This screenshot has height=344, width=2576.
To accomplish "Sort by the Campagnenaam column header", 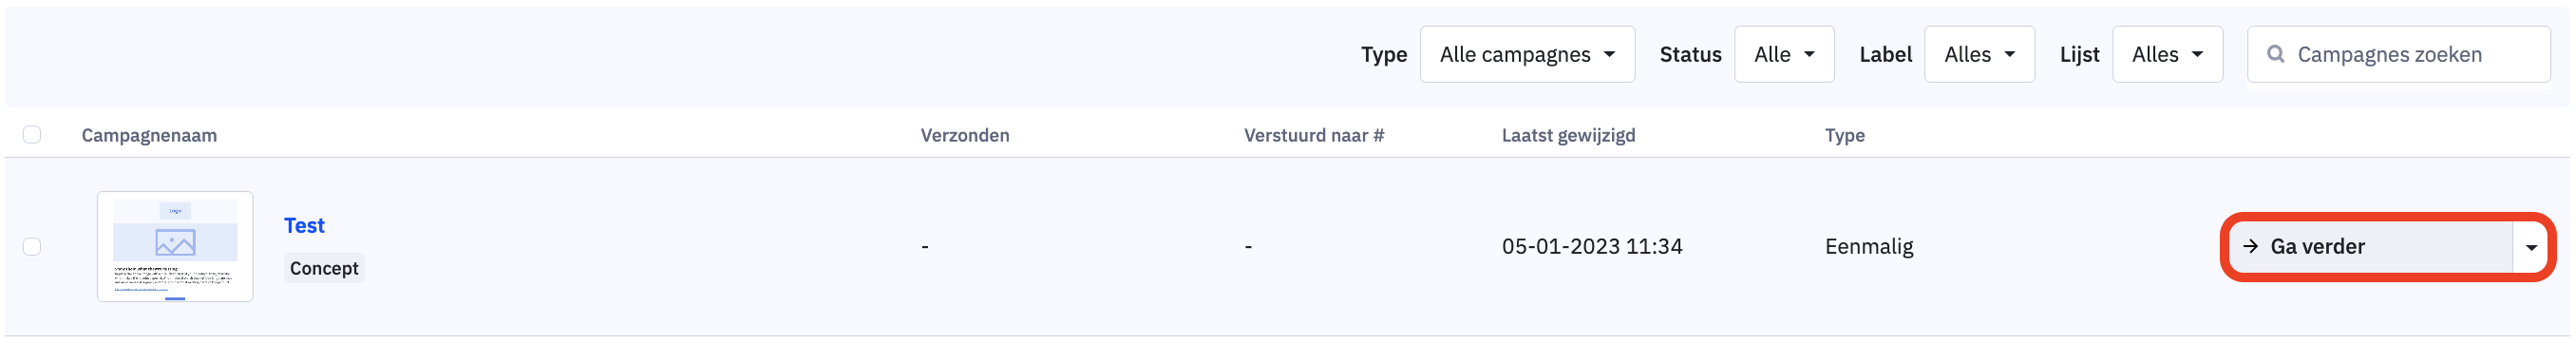I will (149, 135).
